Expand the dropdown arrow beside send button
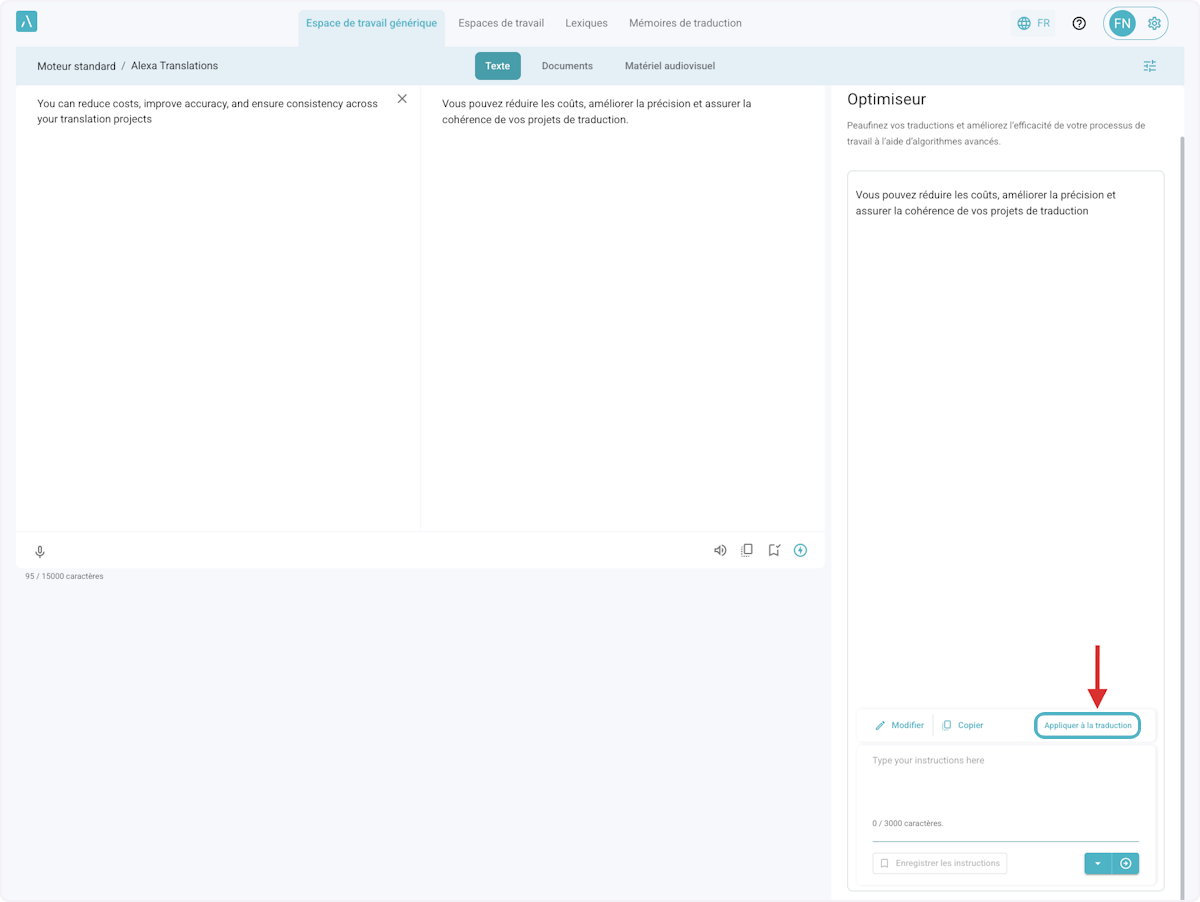This screenshot has width=1200, height=902. [x=1097, y=863]
